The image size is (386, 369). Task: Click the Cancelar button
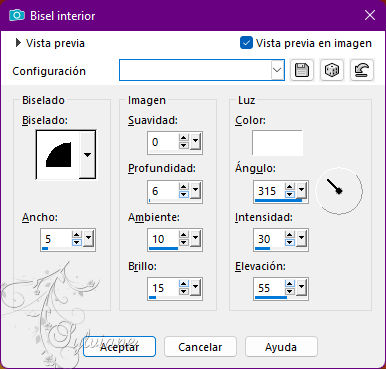(x=200, y=347)
